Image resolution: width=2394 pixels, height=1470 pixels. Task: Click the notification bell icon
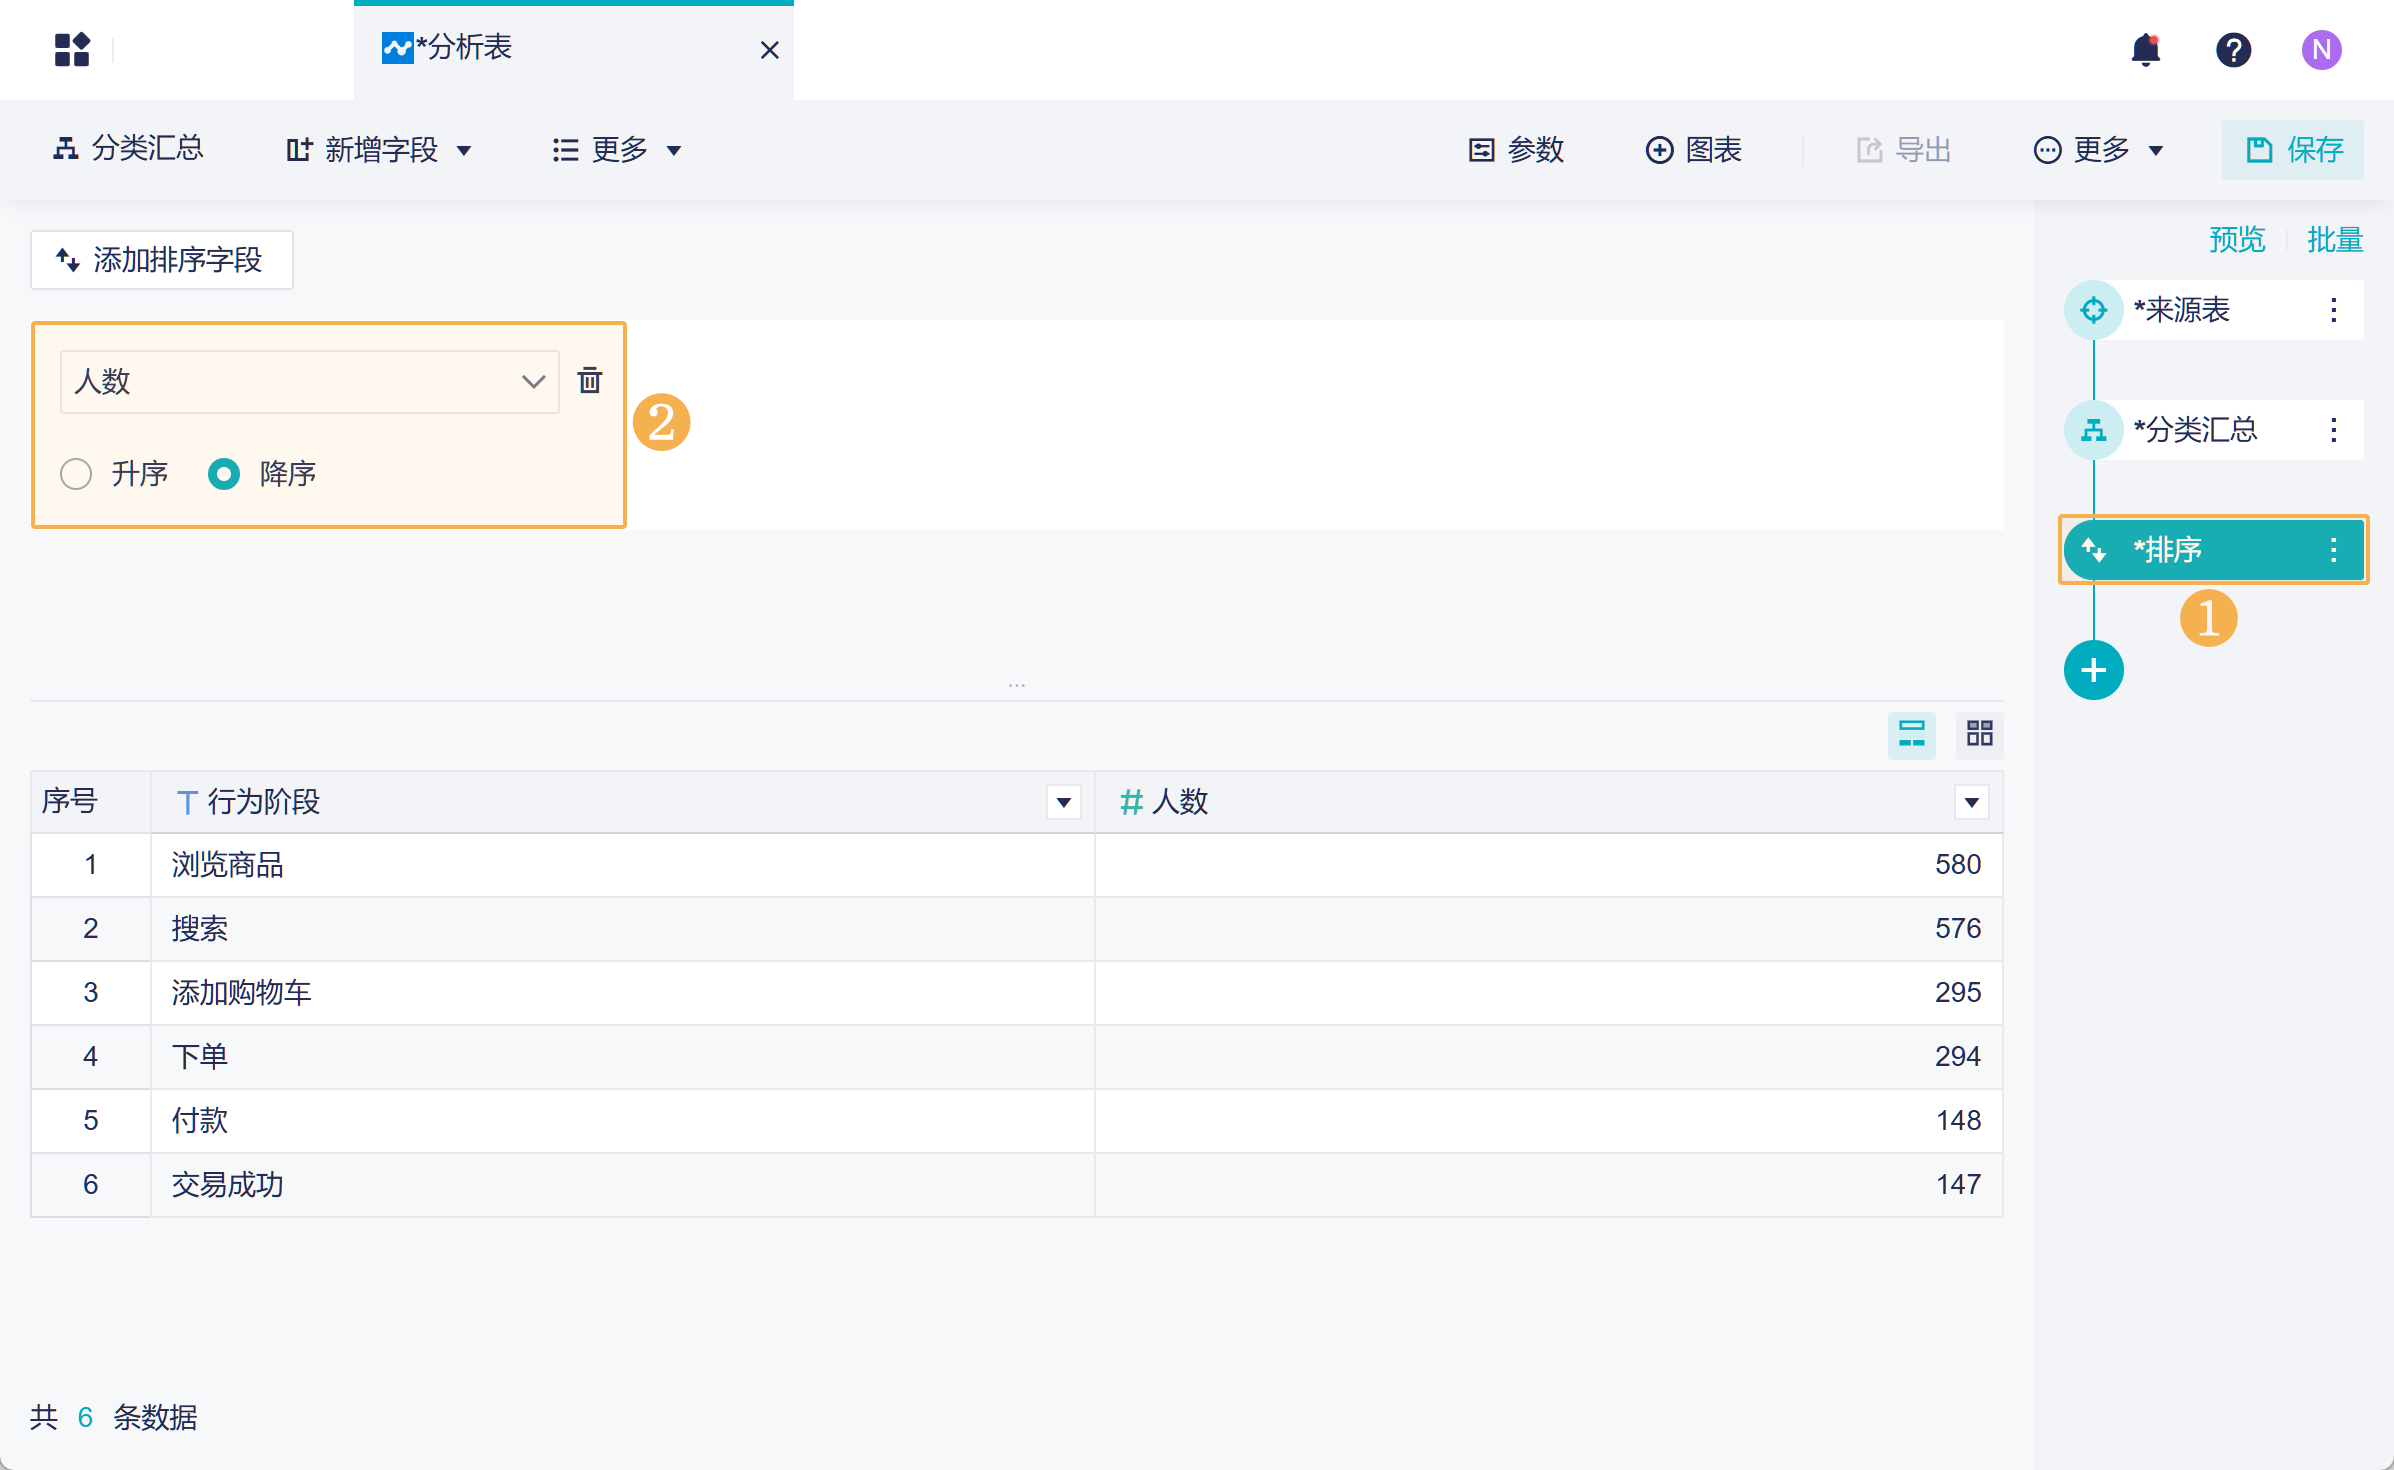click(2146, 50)
